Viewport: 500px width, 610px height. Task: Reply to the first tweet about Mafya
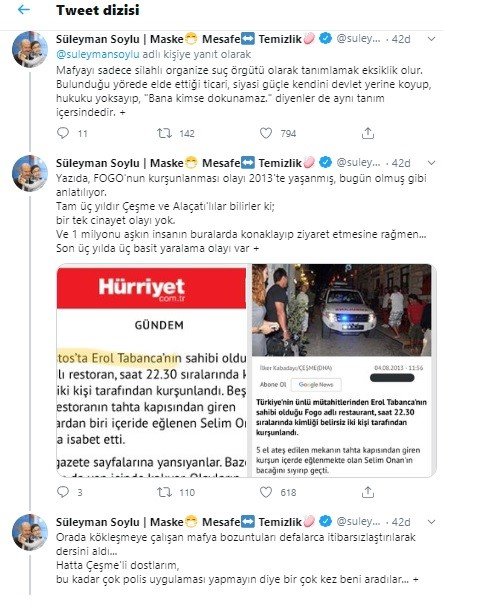click(x=63, y=133)
